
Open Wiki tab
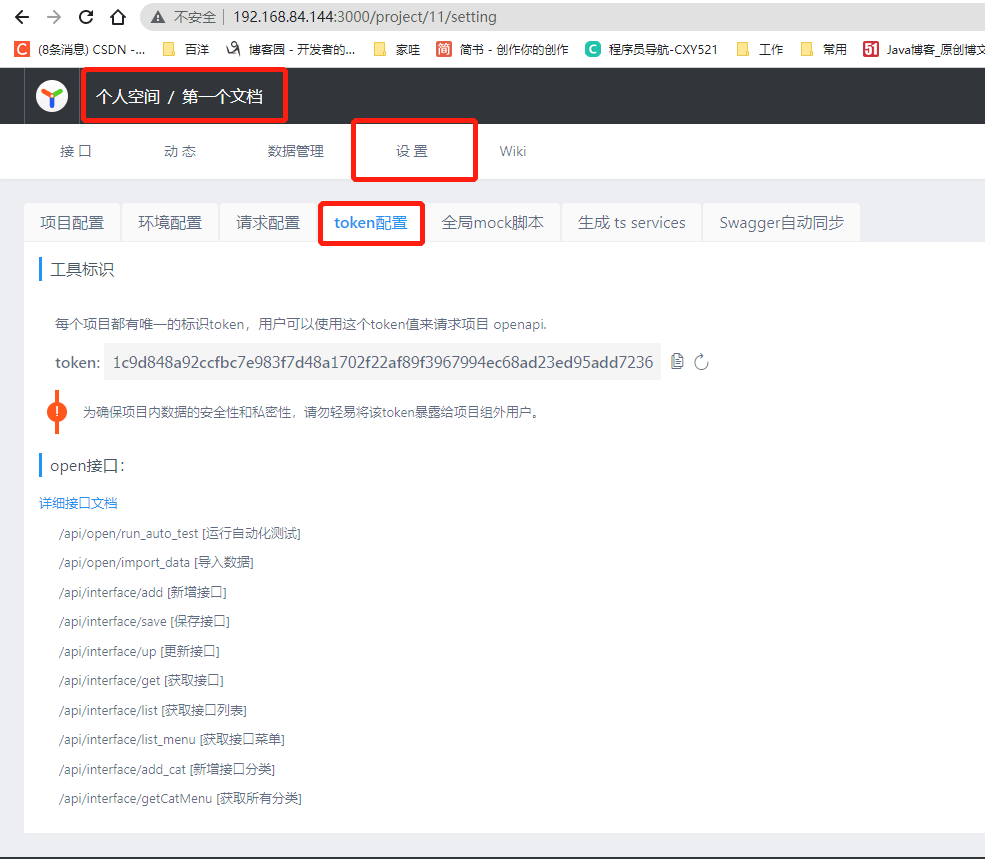click(x=513, y=151)
